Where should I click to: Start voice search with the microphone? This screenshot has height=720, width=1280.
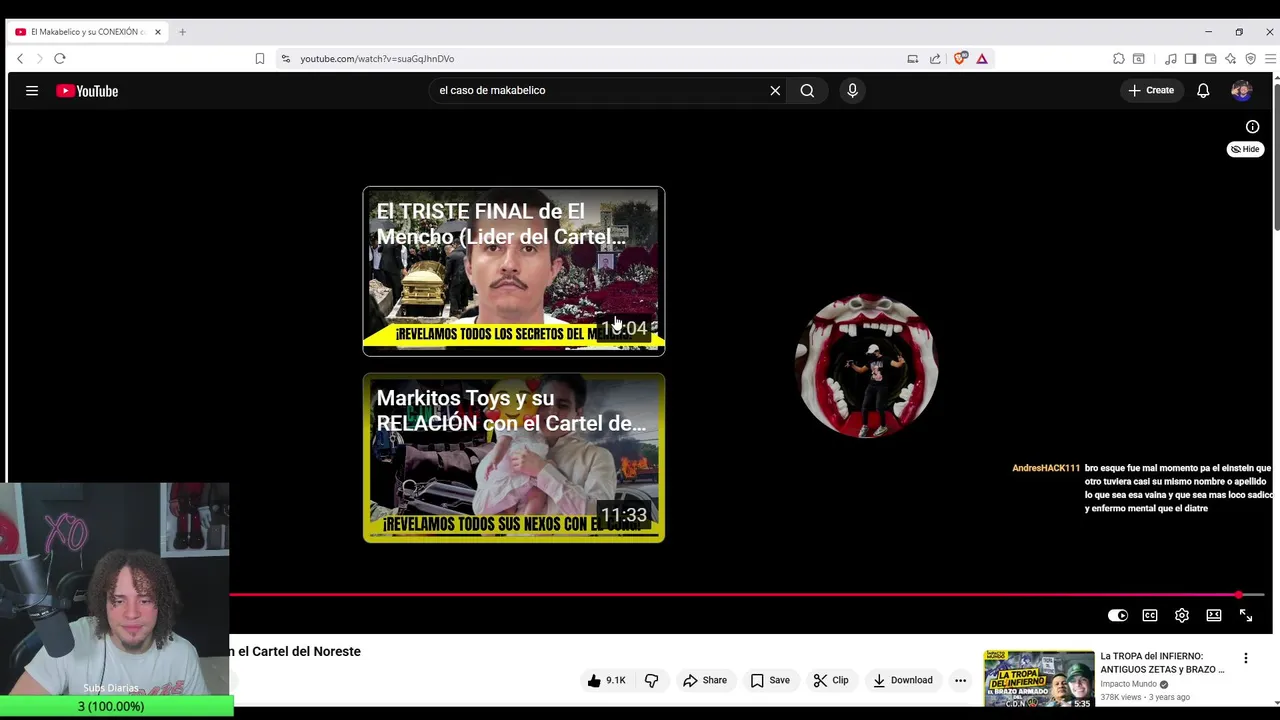[x=852, y=90]
